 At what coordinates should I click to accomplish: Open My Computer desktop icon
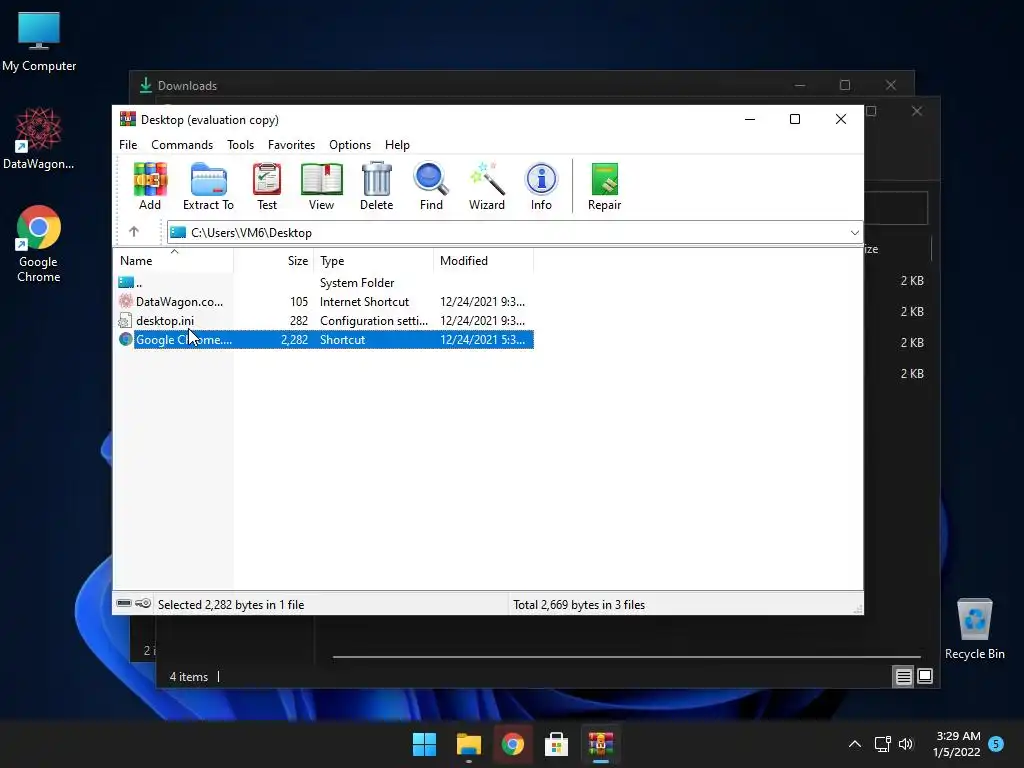pyautogui.click(x=39, y=42)
